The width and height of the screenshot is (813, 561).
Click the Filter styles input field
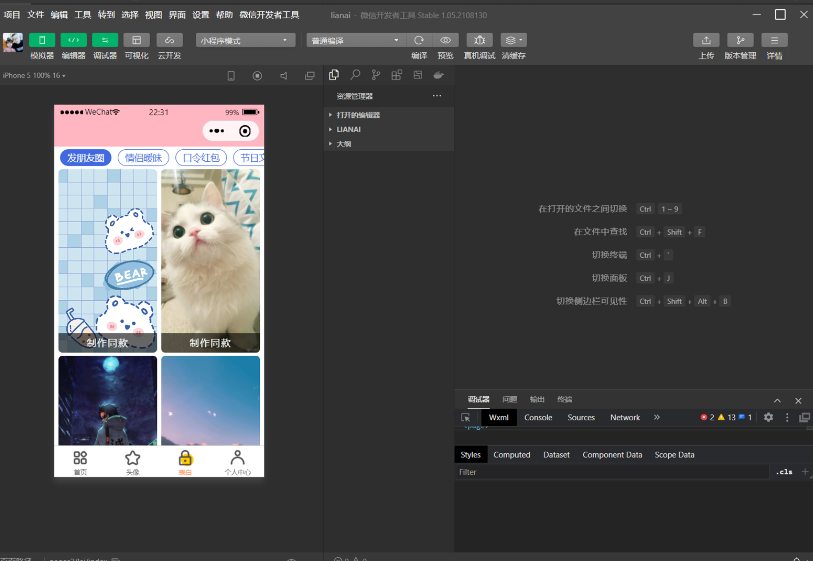point(610,472)
